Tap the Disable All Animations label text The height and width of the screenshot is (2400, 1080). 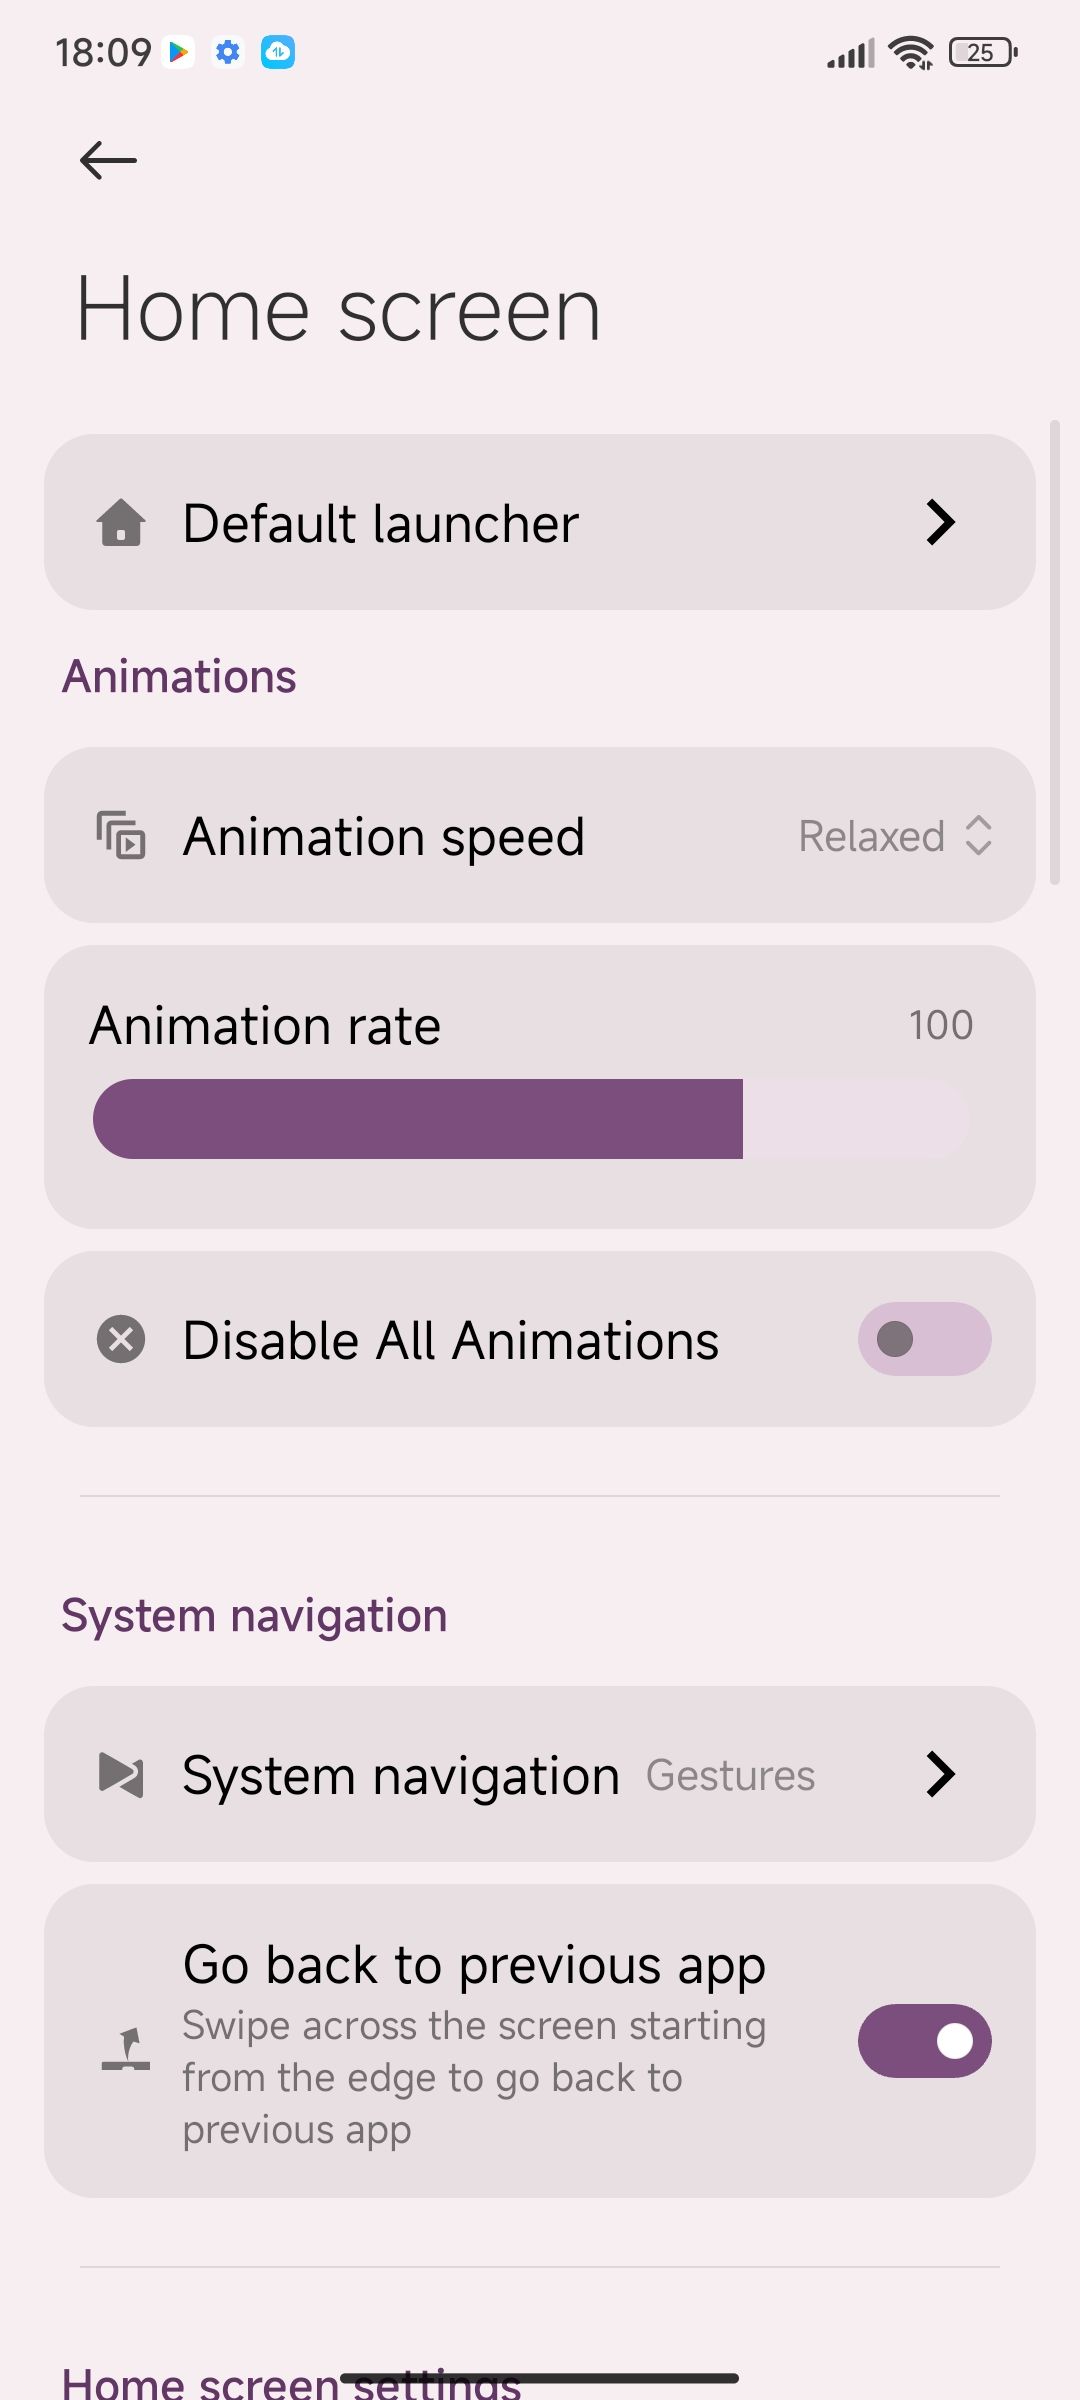pyautogui.click(x=450, y=1340)
